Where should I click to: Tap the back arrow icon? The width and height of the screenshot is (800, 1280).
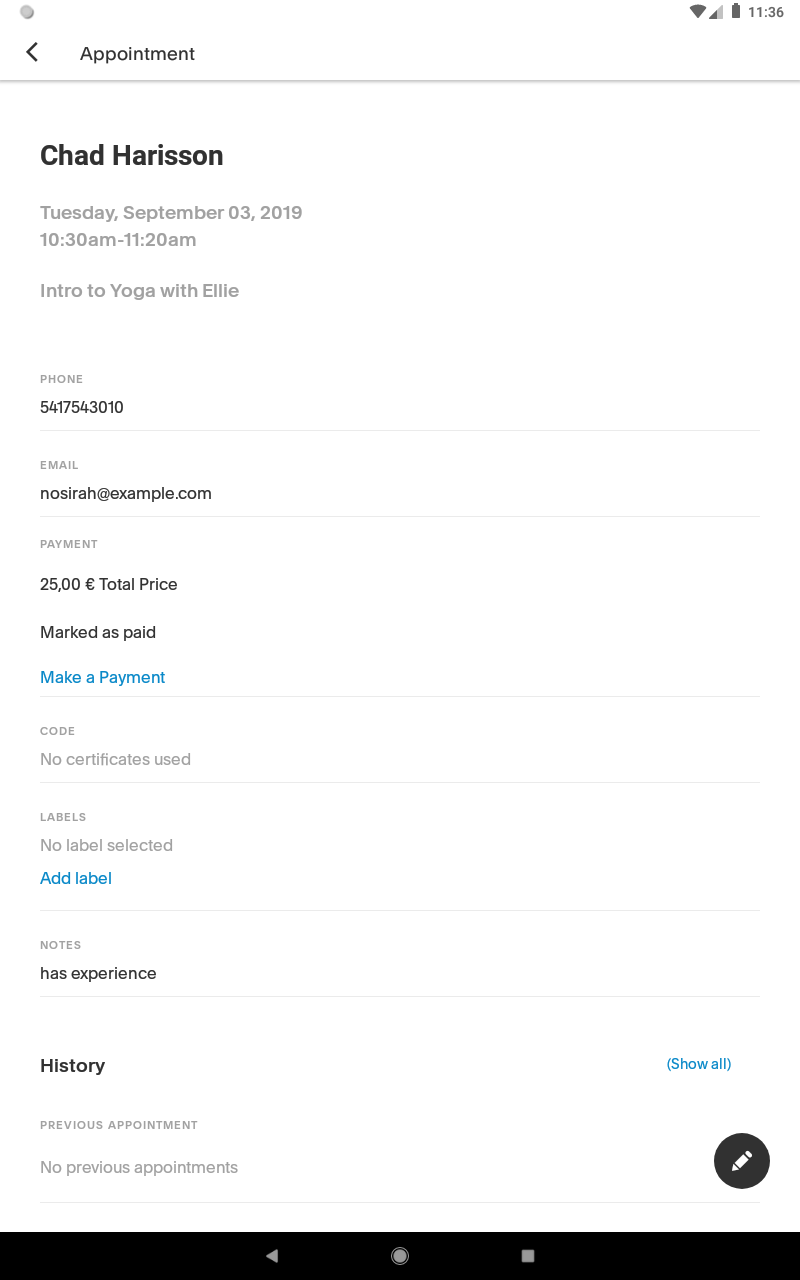pos(32,53)
